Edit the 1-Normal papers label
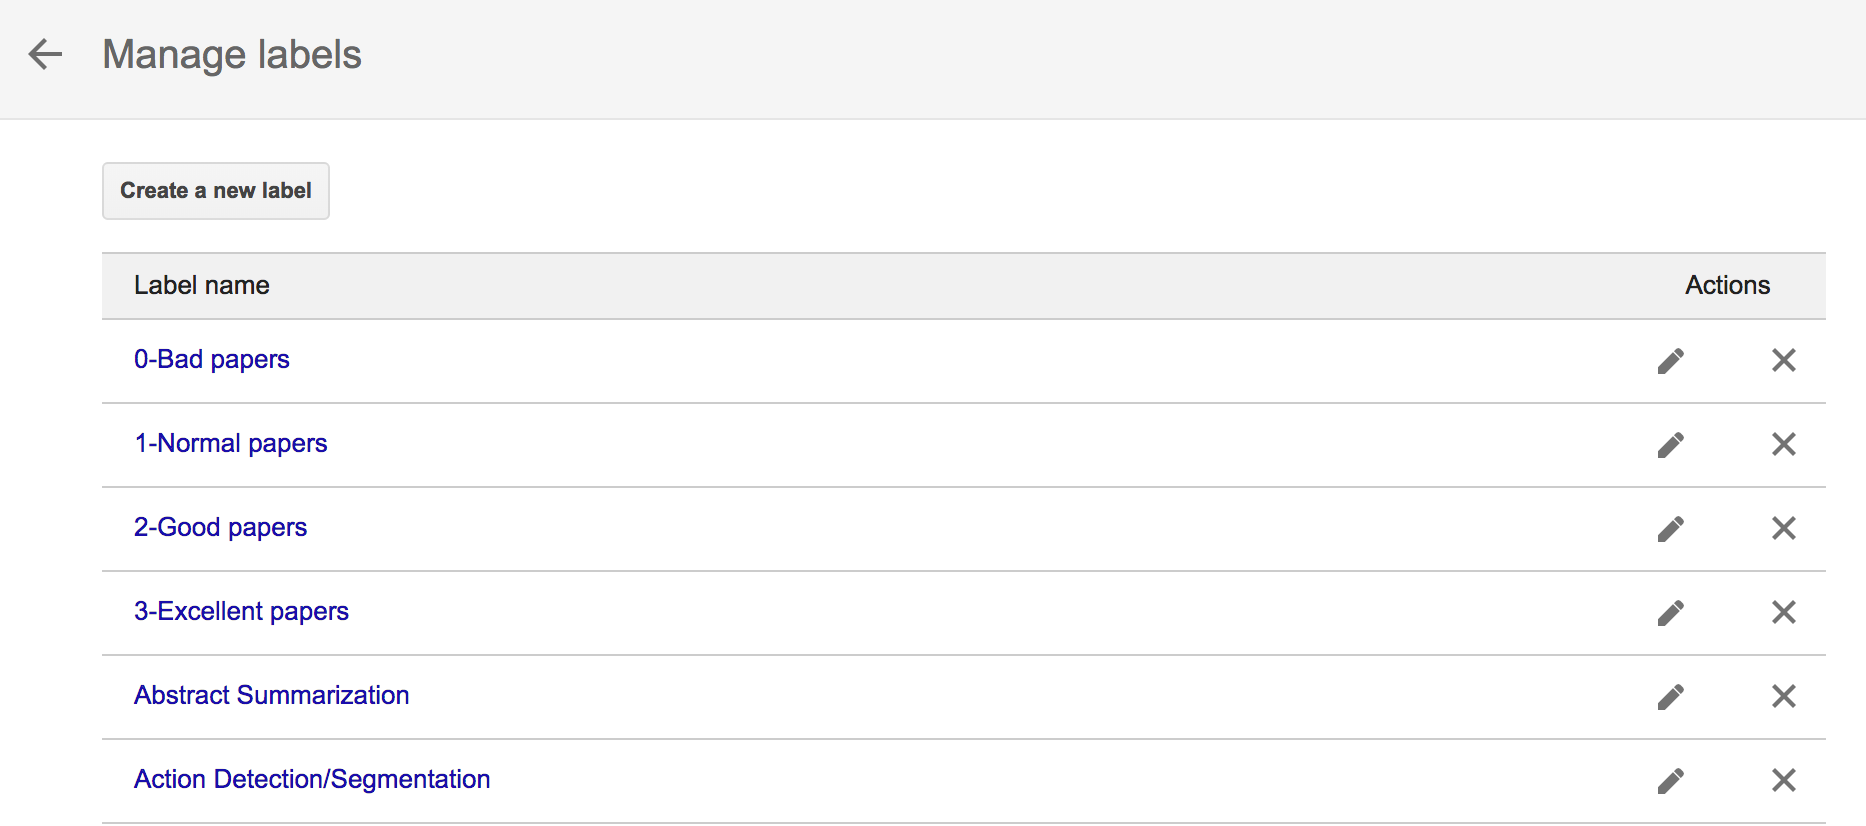1866x826 pixels. click(1671, 445)
